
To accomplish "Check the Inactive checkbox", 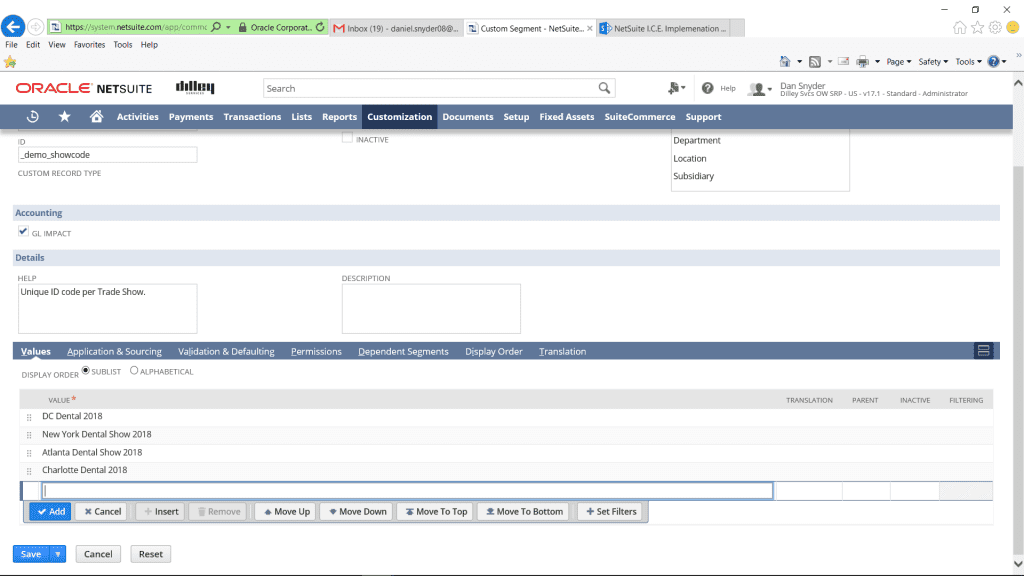I will [x=347, y=139].
